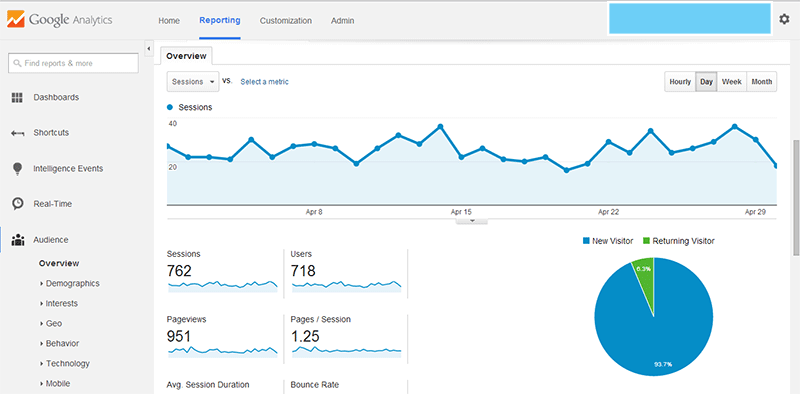Image resolution: width=800 pixels, height=394 pixels.
Task: Click the Sessions legend dot
Action: tap(170, 108)
